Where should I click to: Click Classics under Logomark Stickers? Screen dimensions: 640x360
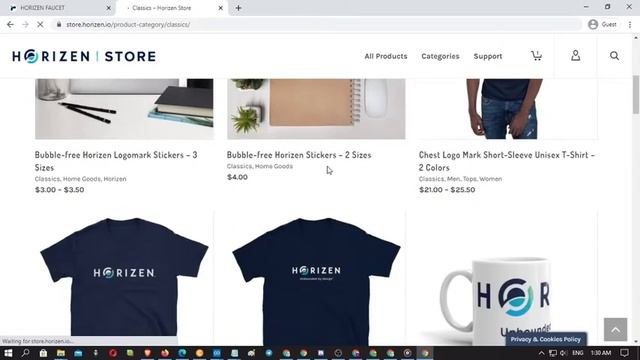pyautogui.click(x=47, y=179)
